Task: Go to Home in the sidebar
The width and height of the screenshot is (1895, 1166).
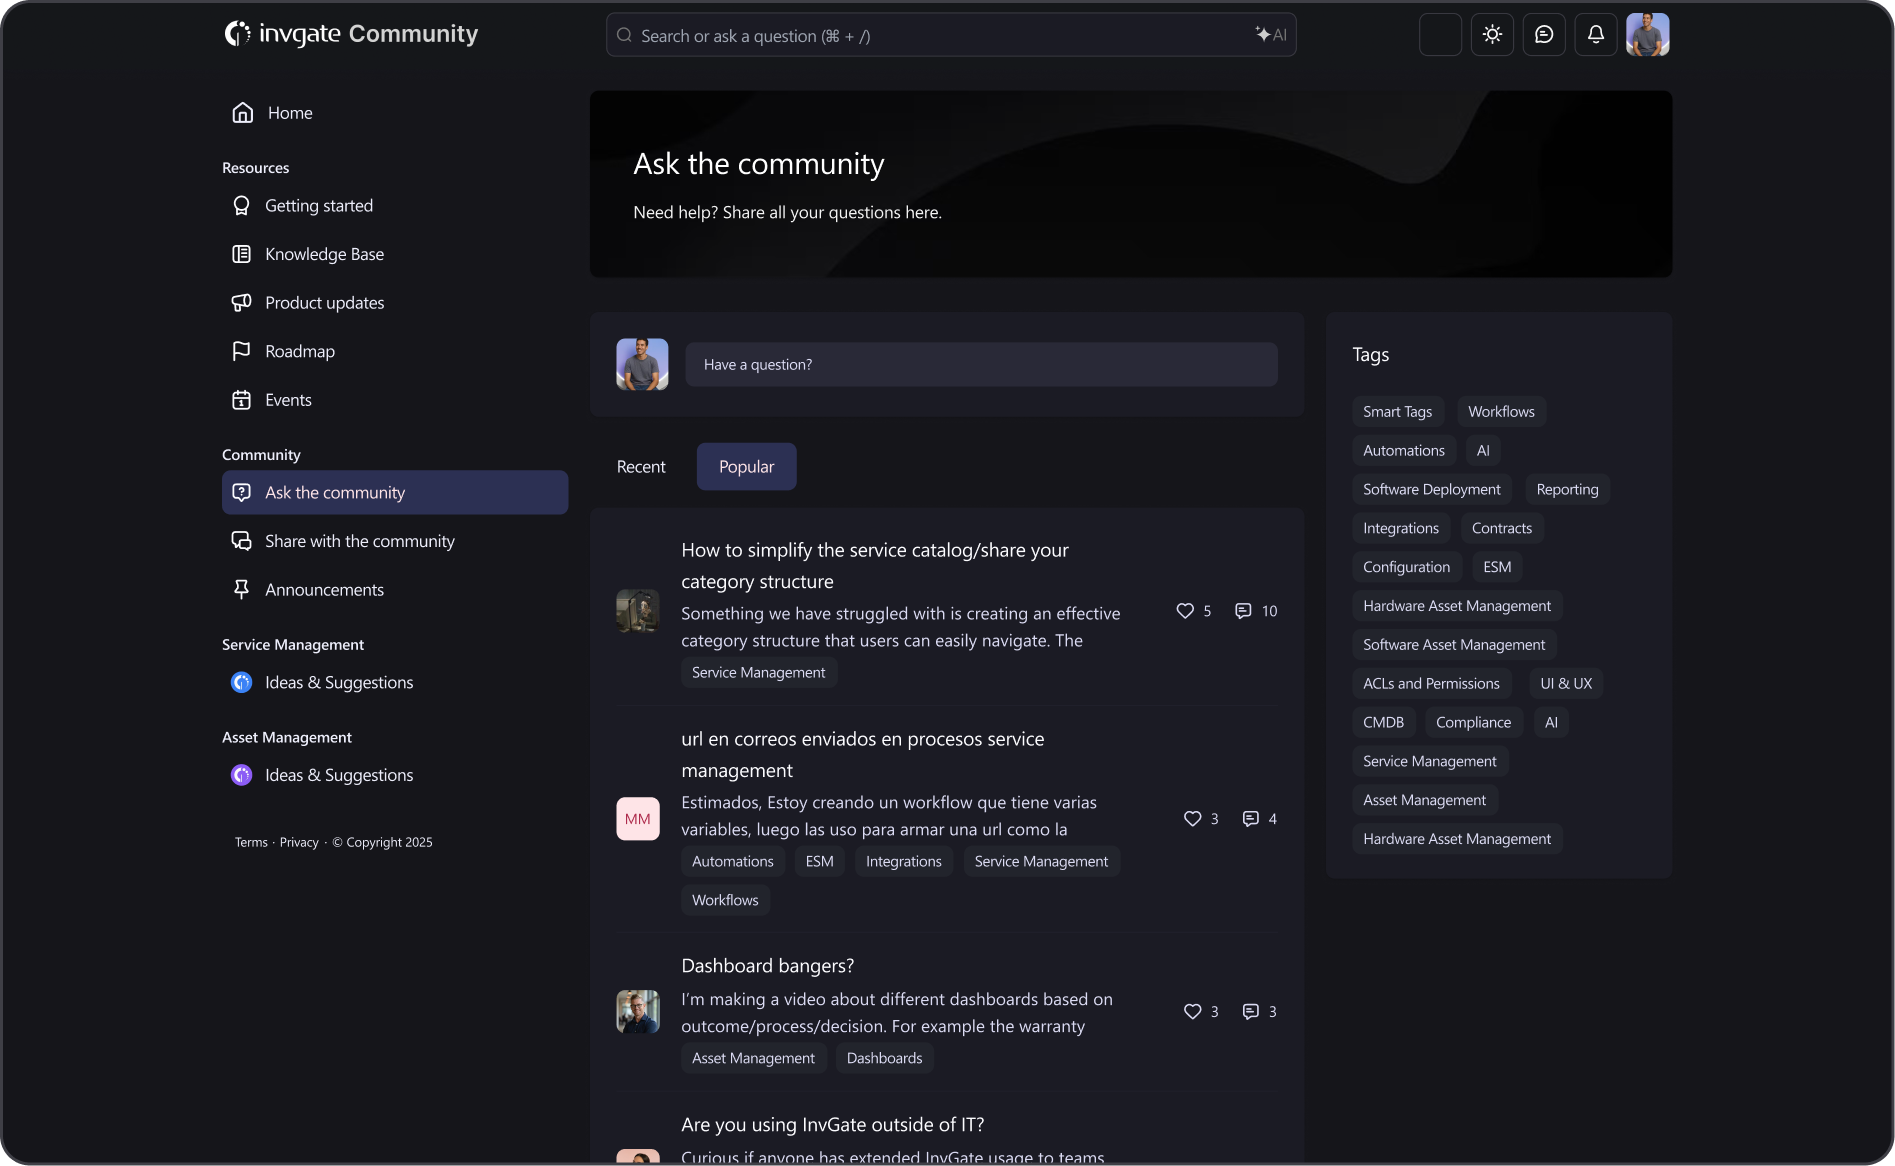Action: (x=289, y=113)
